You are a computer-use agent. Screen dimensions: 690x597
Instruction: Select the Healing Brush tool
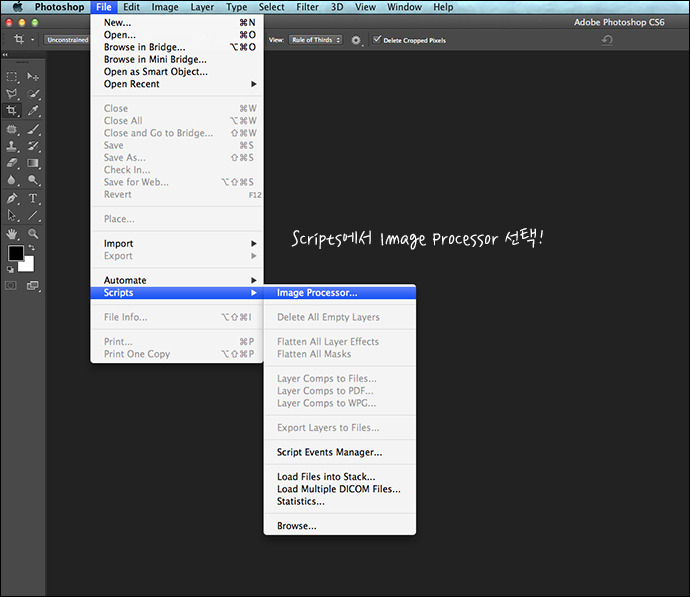(12, 129)
